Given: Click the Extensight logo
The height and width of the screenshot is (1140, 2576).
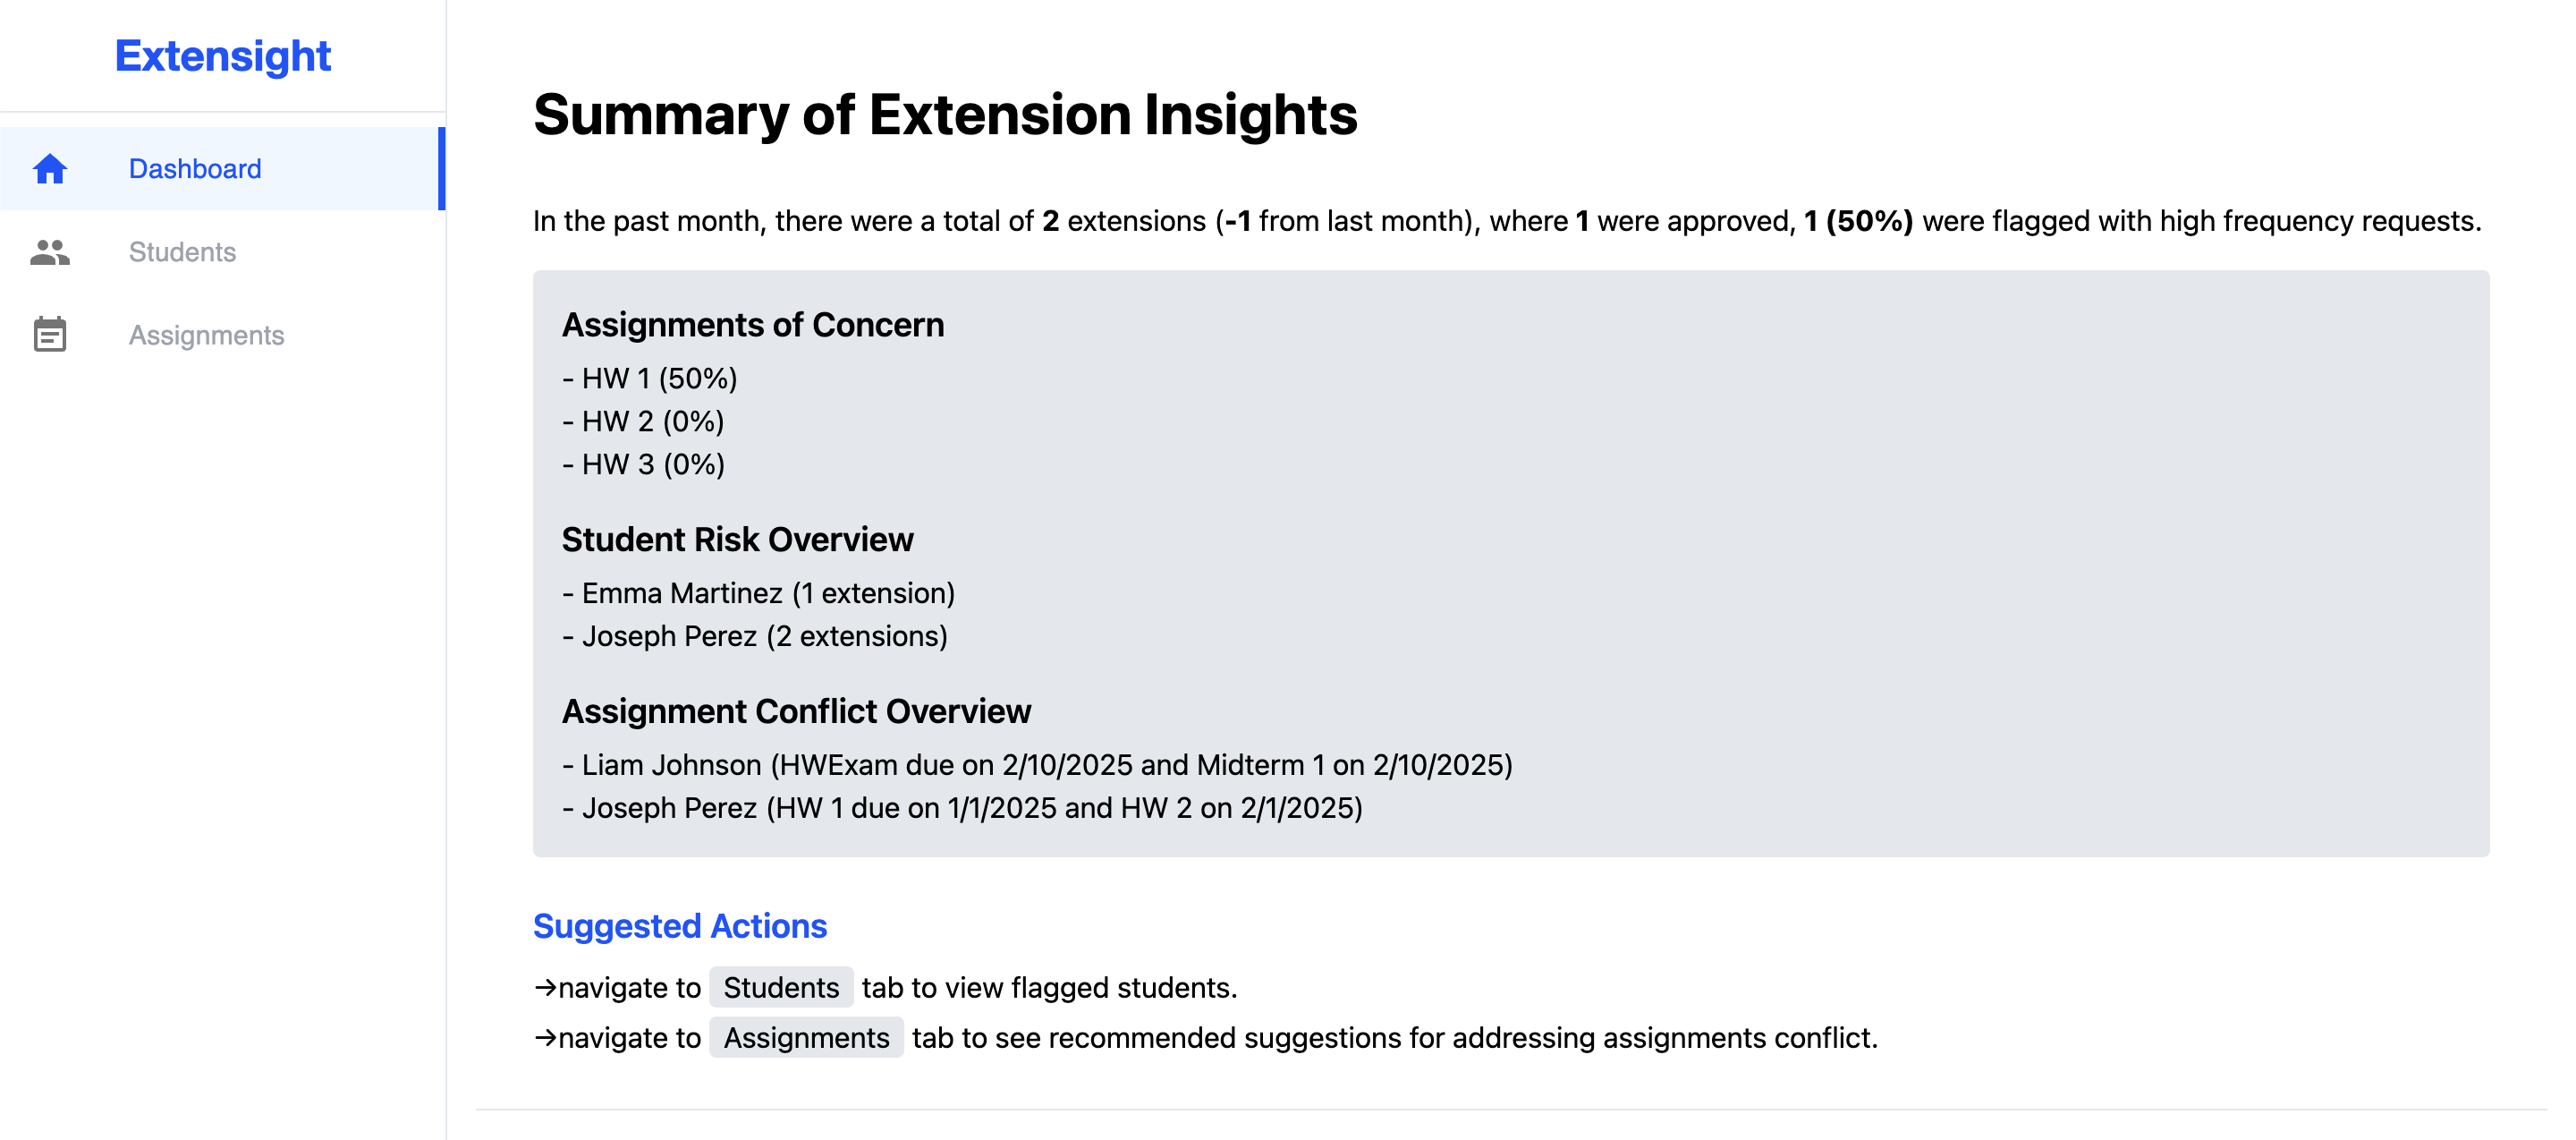Looking at the screenshot, I should tap(222, 56).
